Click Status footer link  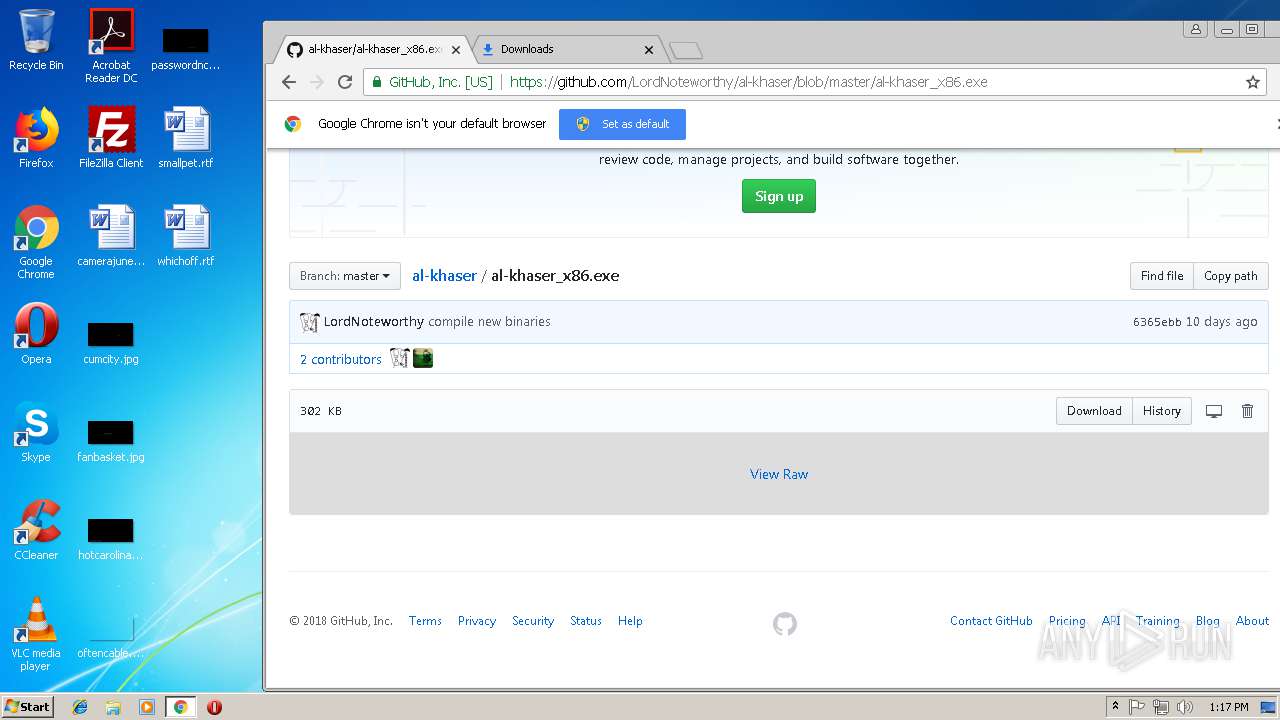click(x=586, y=621)
